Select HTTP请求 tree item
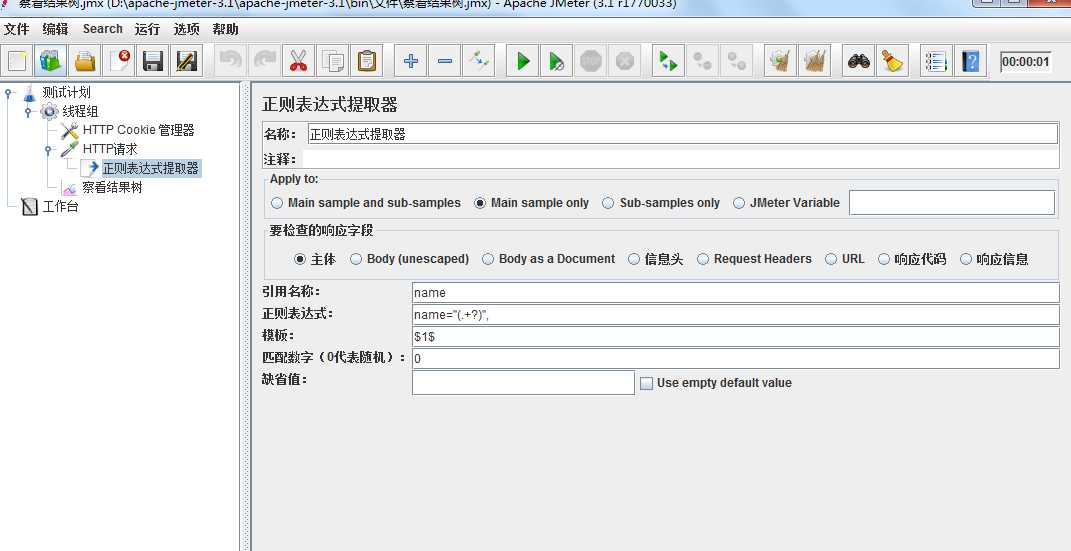The image size is (1071, 551). pyautogui.click(x=110, y=149)
